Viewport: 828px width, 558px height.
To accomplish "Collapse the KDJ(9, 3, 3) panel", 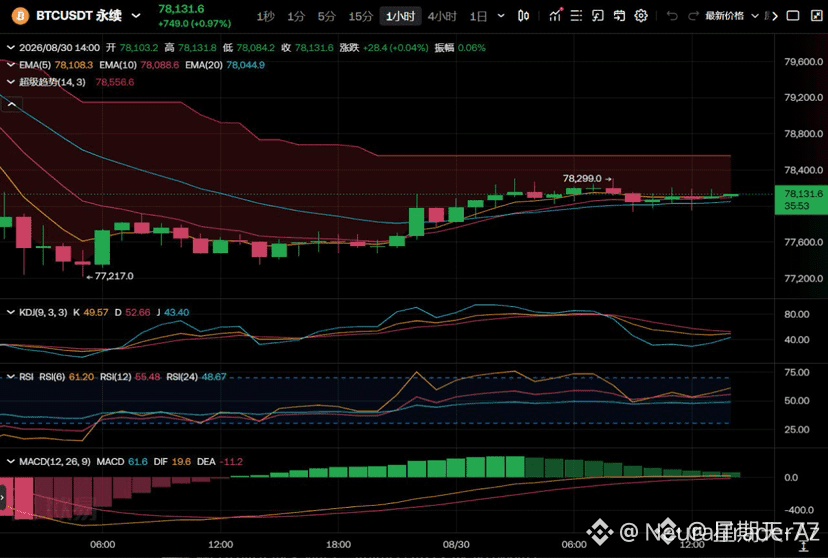I will (x=11, y=313).
